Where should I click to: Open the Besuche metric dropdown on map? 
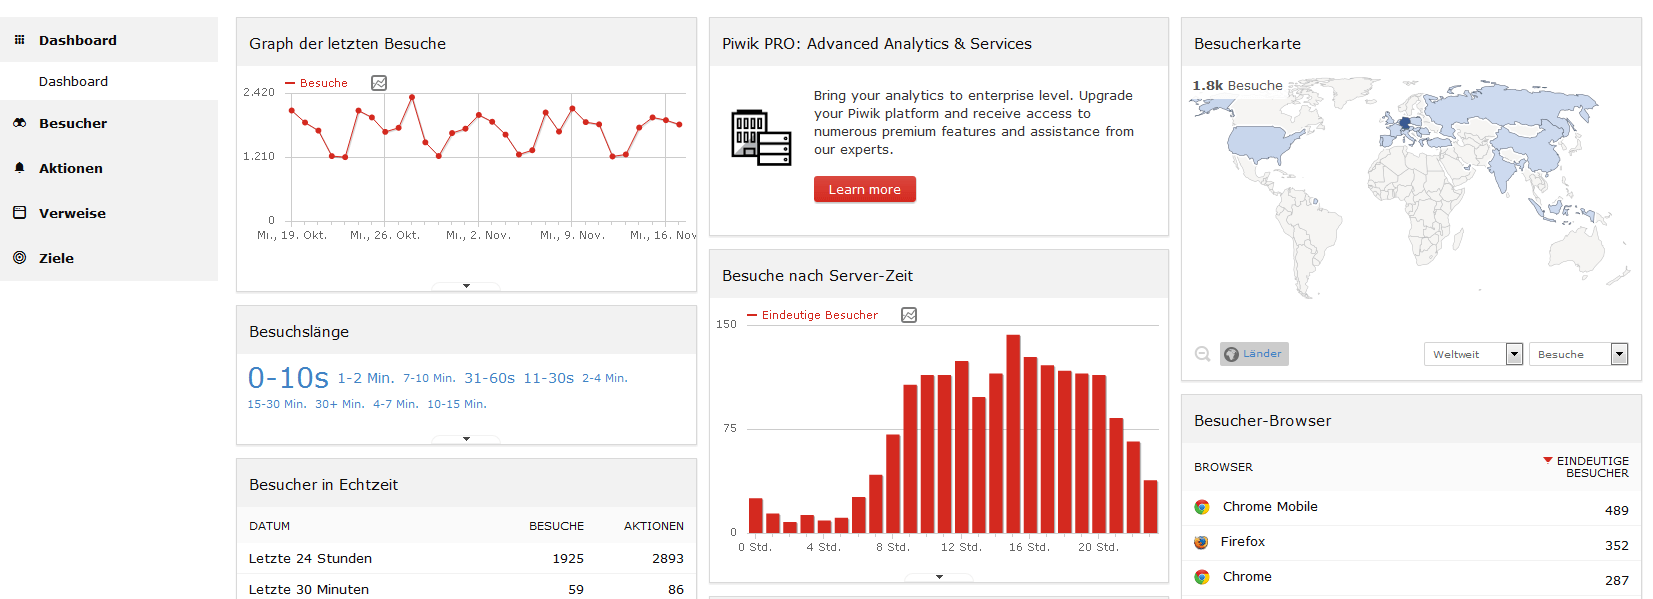[1578, 354]
